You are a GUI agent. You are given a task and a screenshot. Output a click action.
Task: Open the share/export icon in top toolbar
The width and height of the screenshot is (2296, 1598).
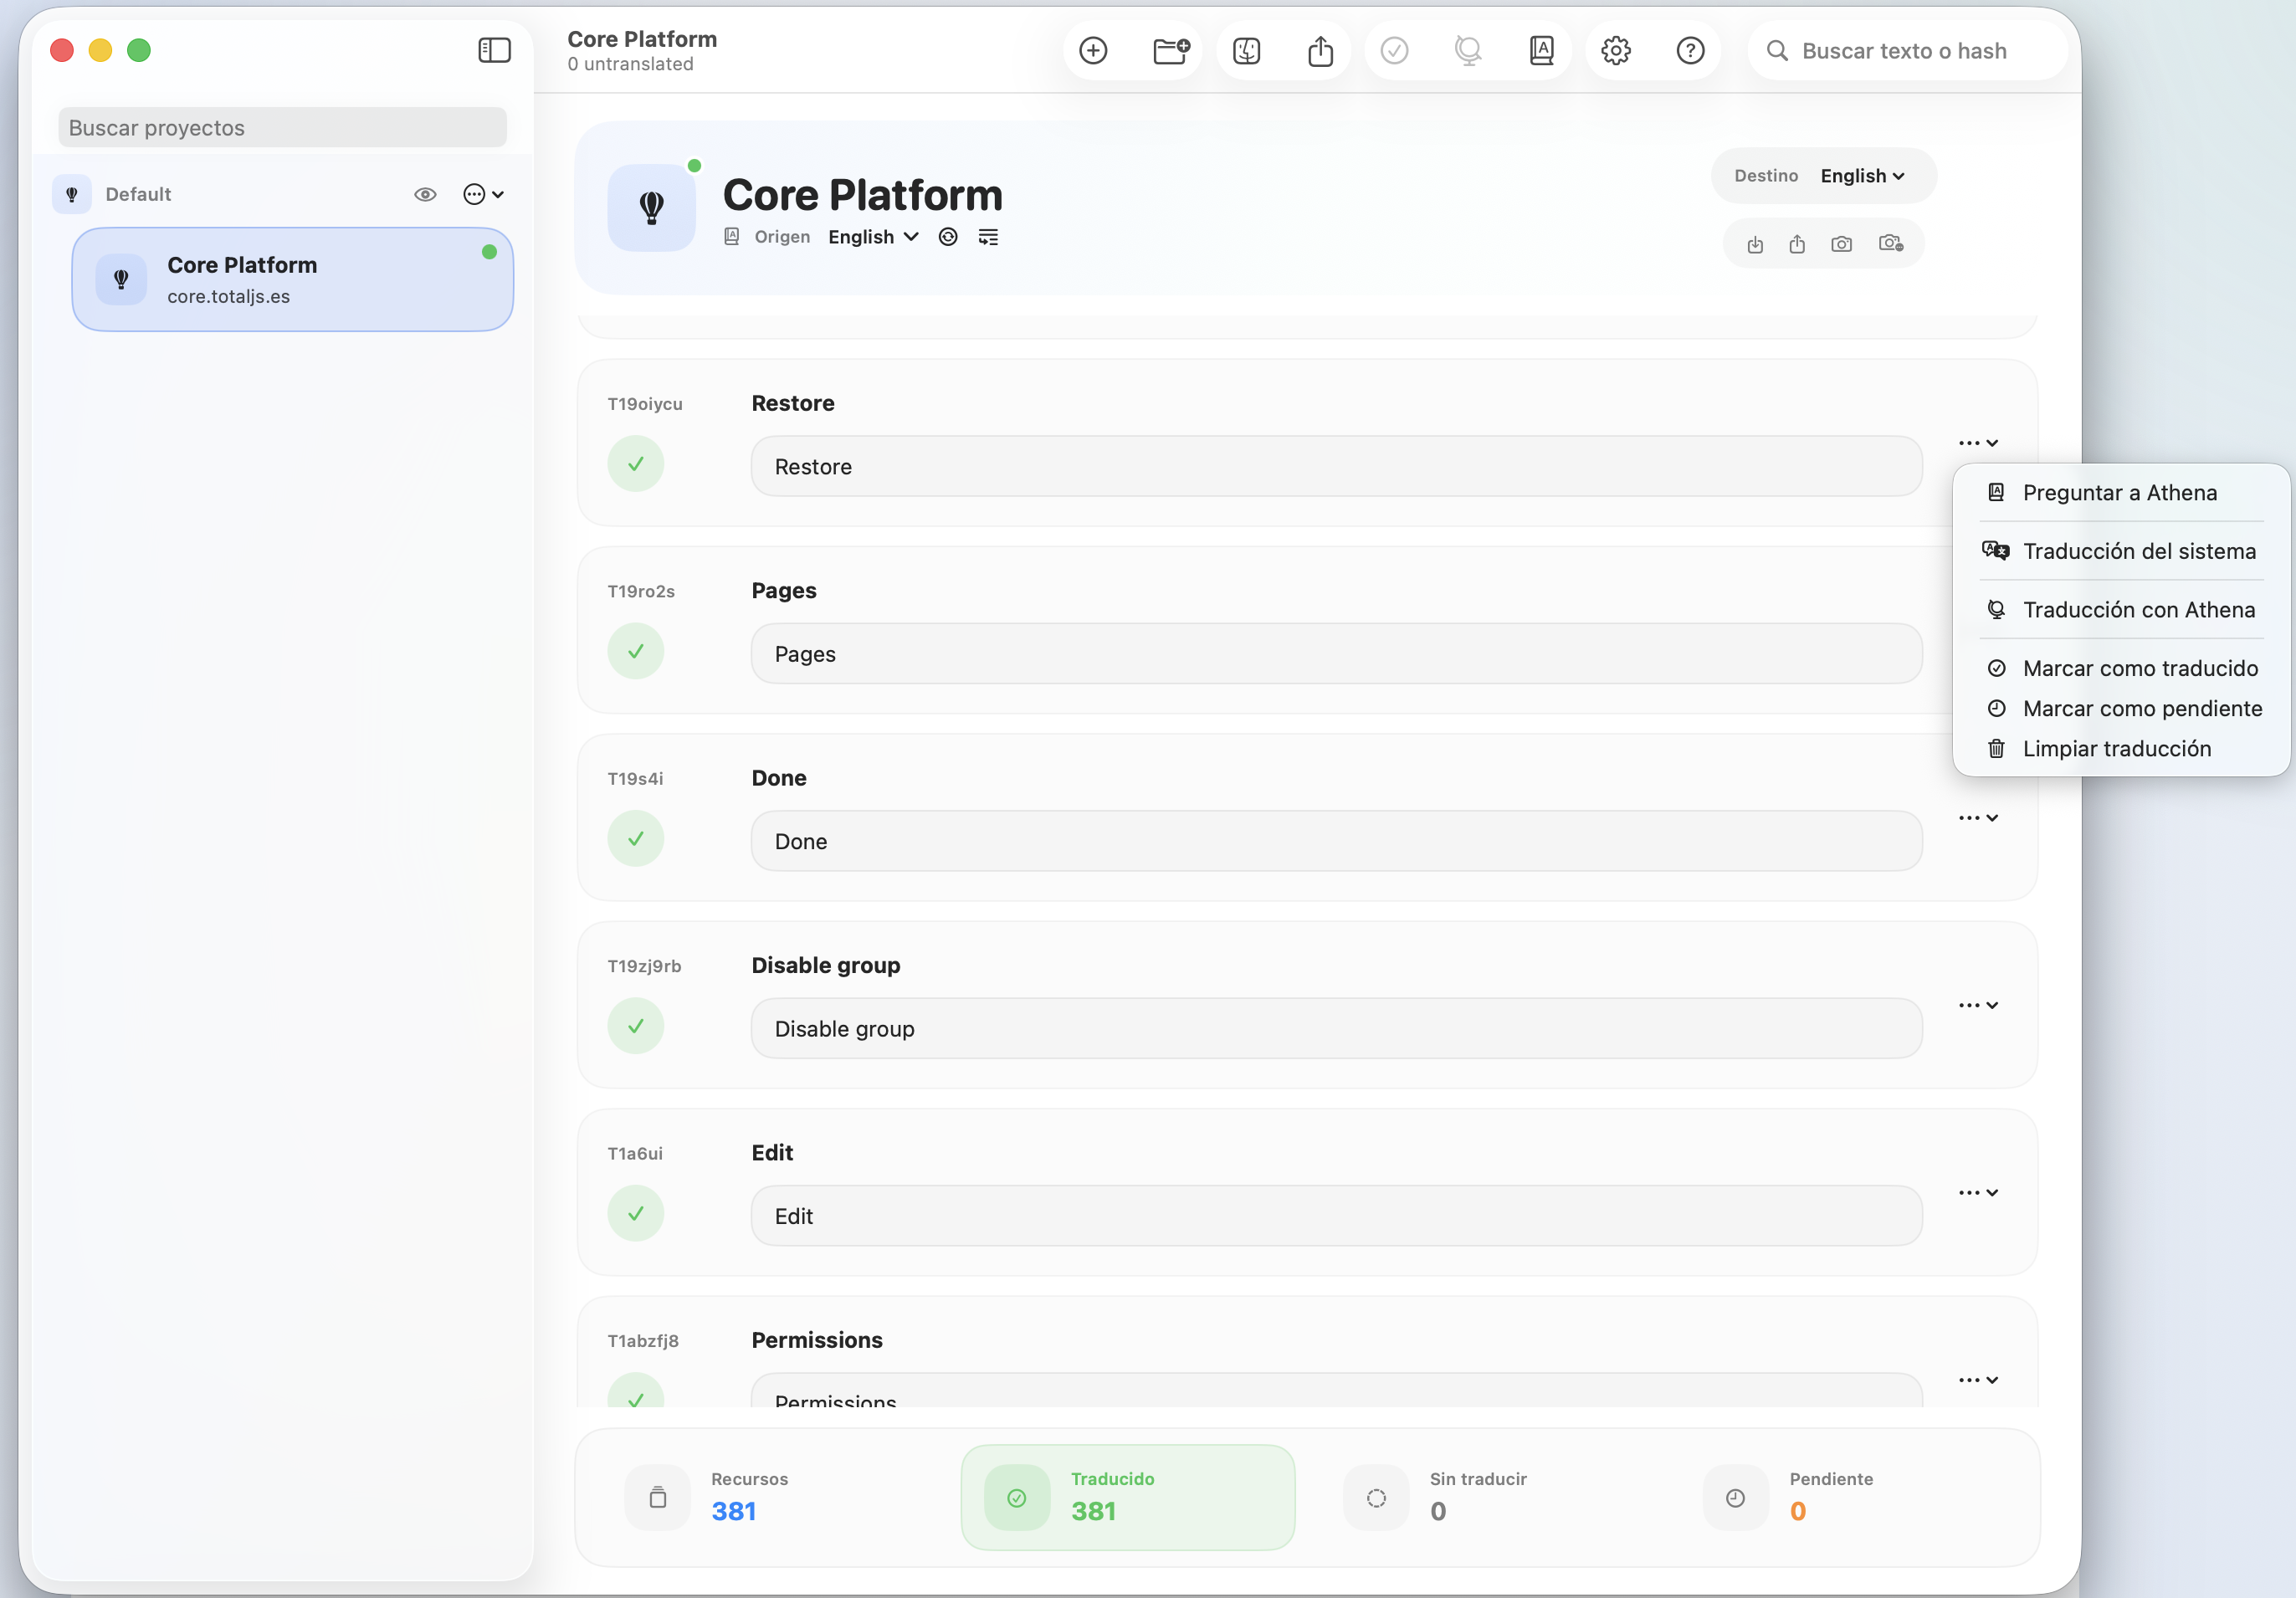(x=1321, y=50)
